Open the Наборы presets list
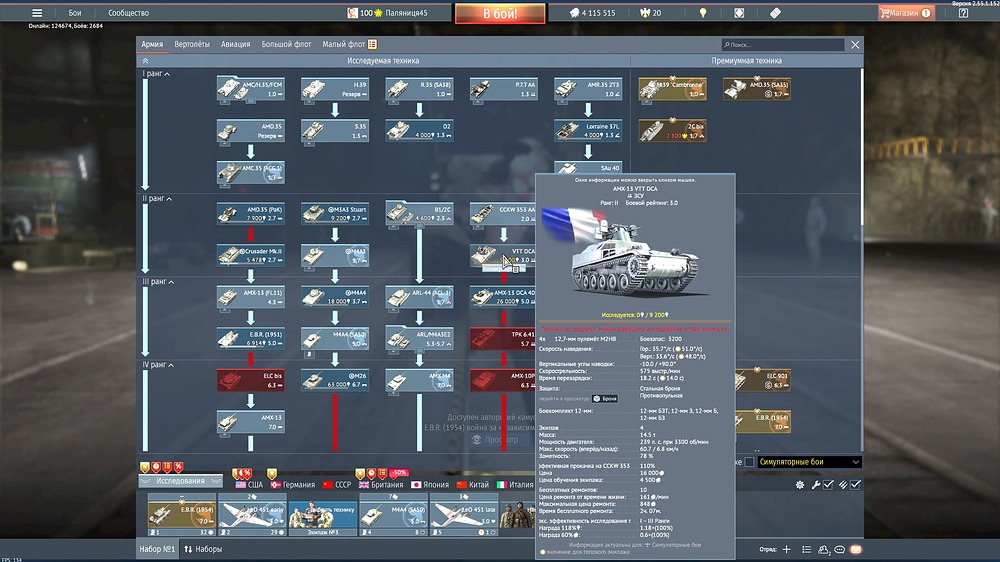 pyautogui.click(x=203, y=549)
